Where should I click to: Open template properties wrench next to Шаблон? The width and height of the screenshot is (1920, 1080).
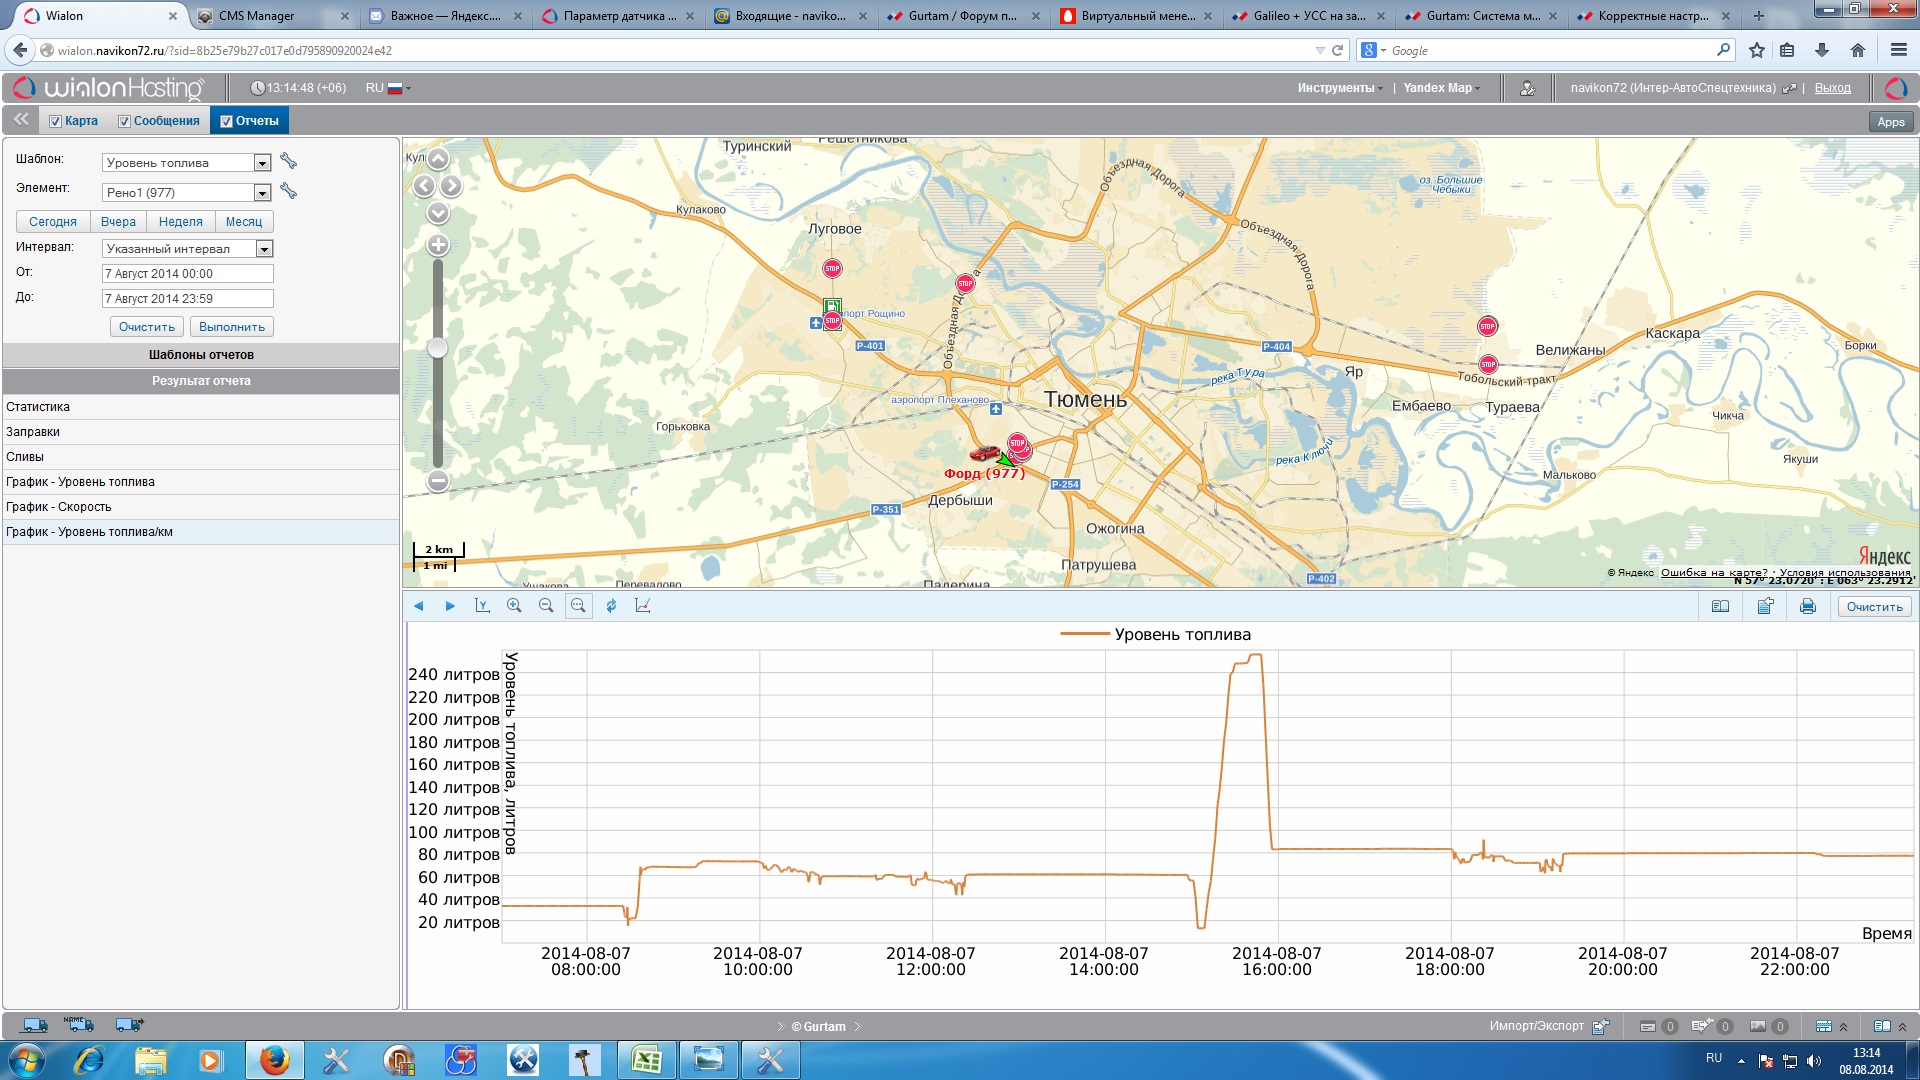pos(289,161)
